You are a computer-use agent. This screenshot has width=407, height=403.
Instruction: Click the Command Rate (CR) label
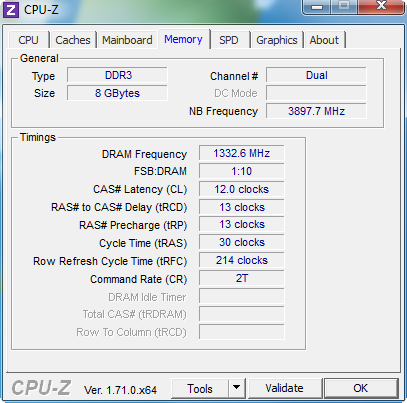tap(139, 279)
